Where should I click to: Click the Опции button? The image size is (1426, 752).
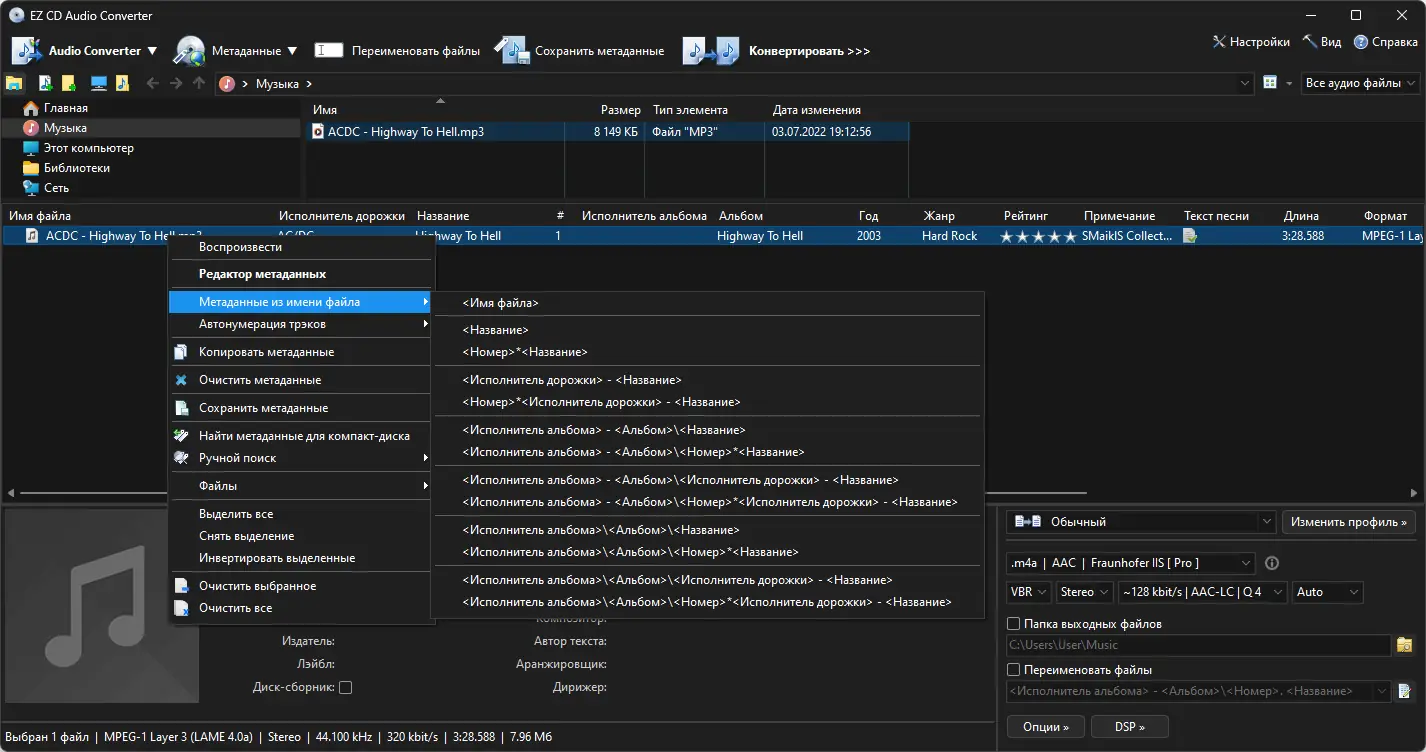click(1045, 727)
